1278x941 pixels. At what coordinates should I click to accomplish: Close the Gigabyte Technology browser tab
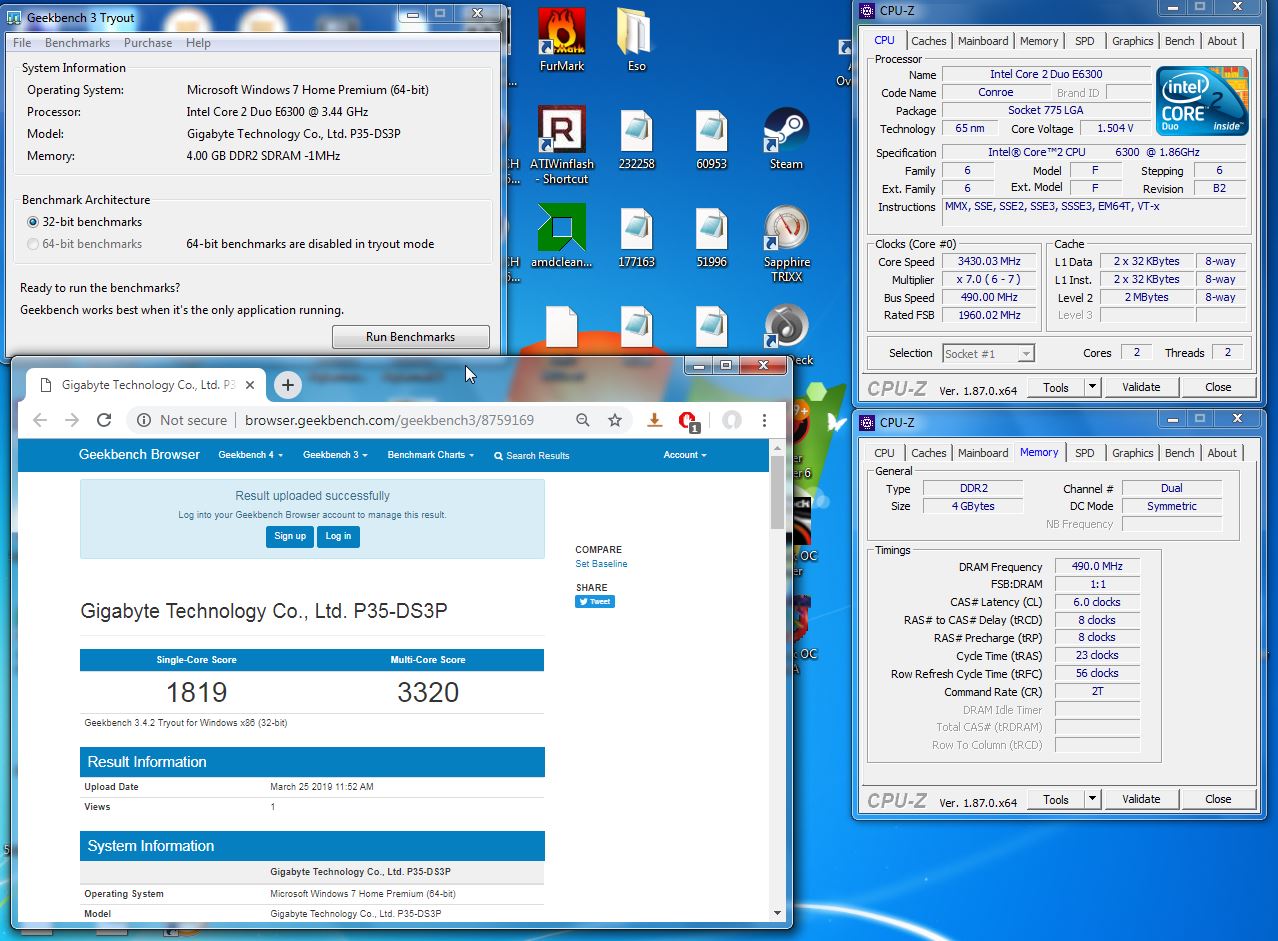click(250, 385)
